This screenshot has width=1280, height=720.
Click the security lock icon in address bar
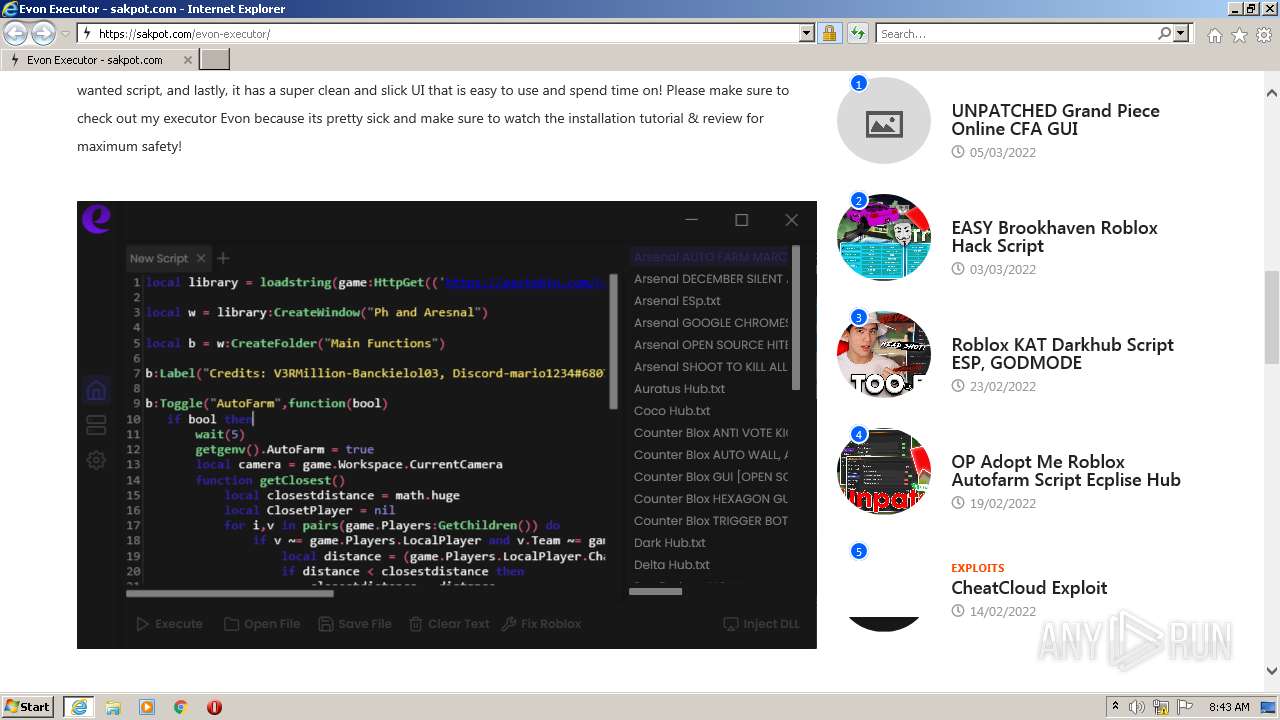pos(829,33)
